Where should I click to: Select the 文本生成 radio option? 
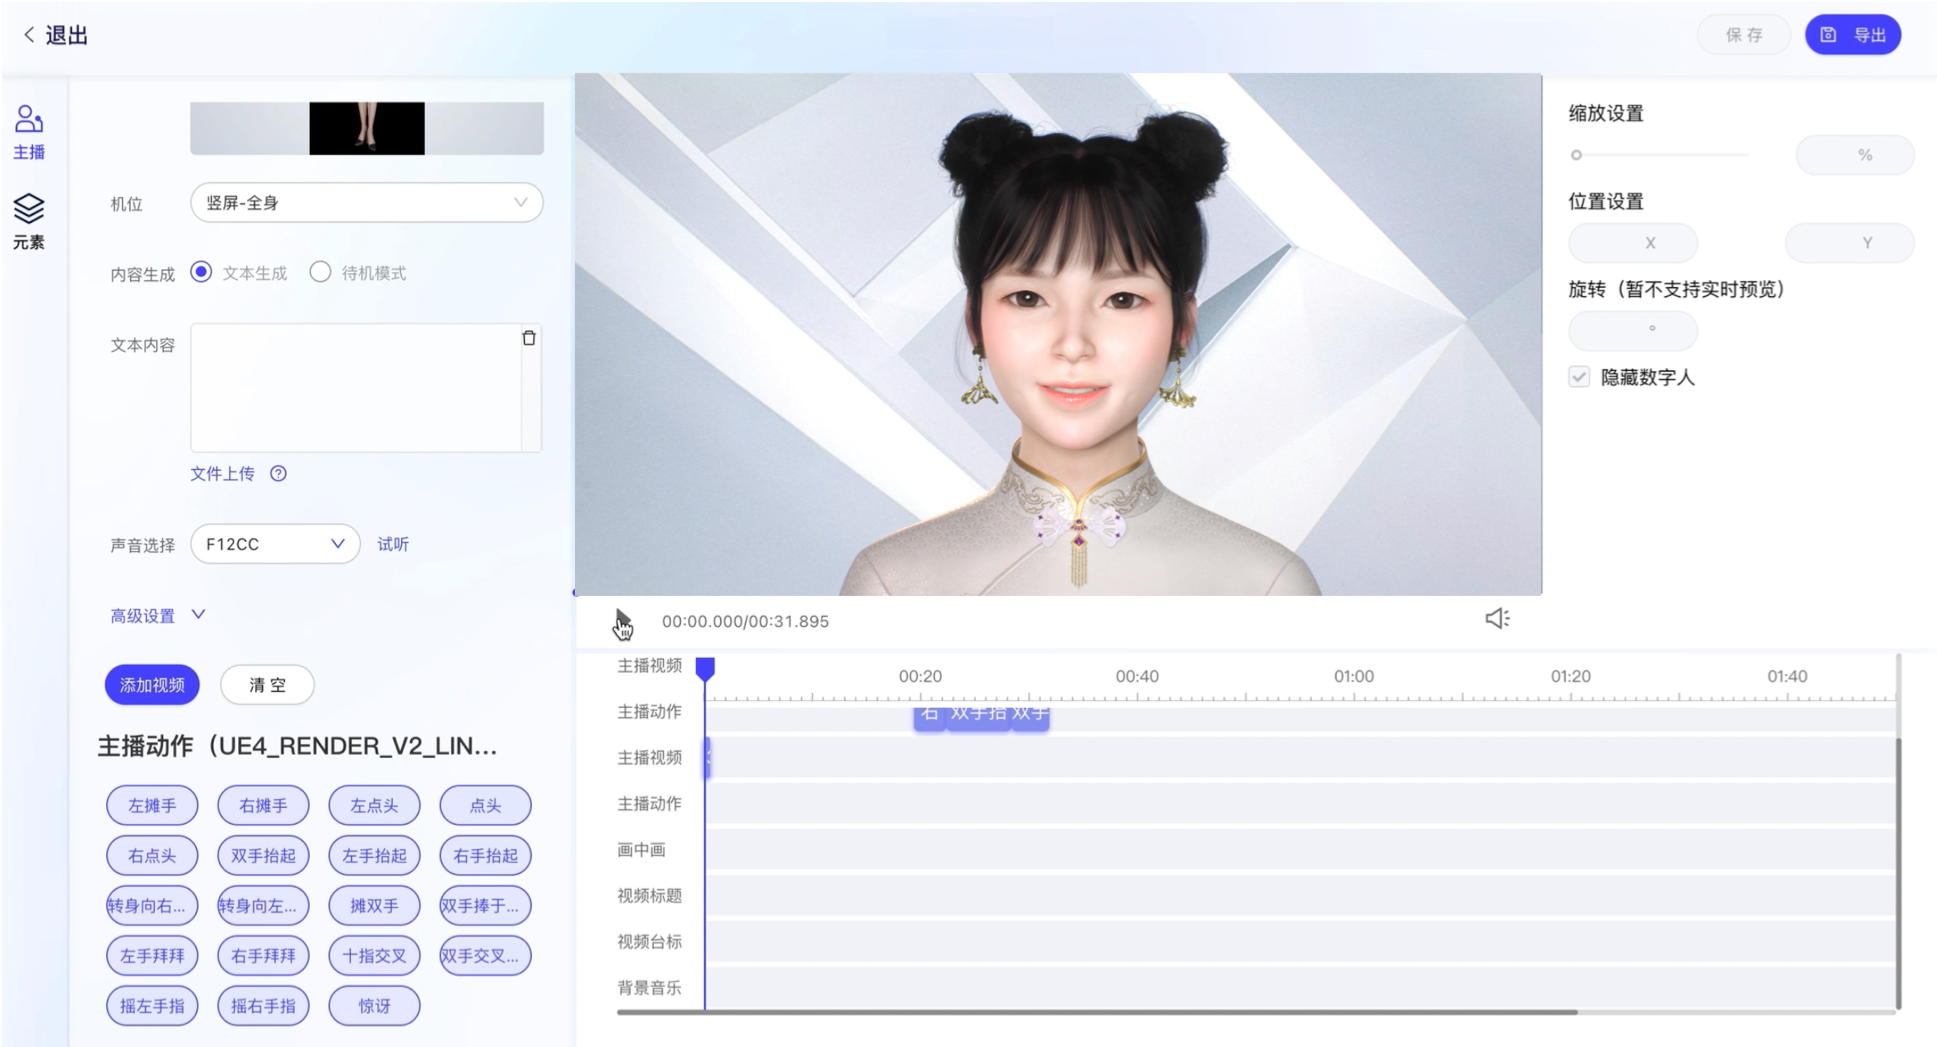point(202,272)
